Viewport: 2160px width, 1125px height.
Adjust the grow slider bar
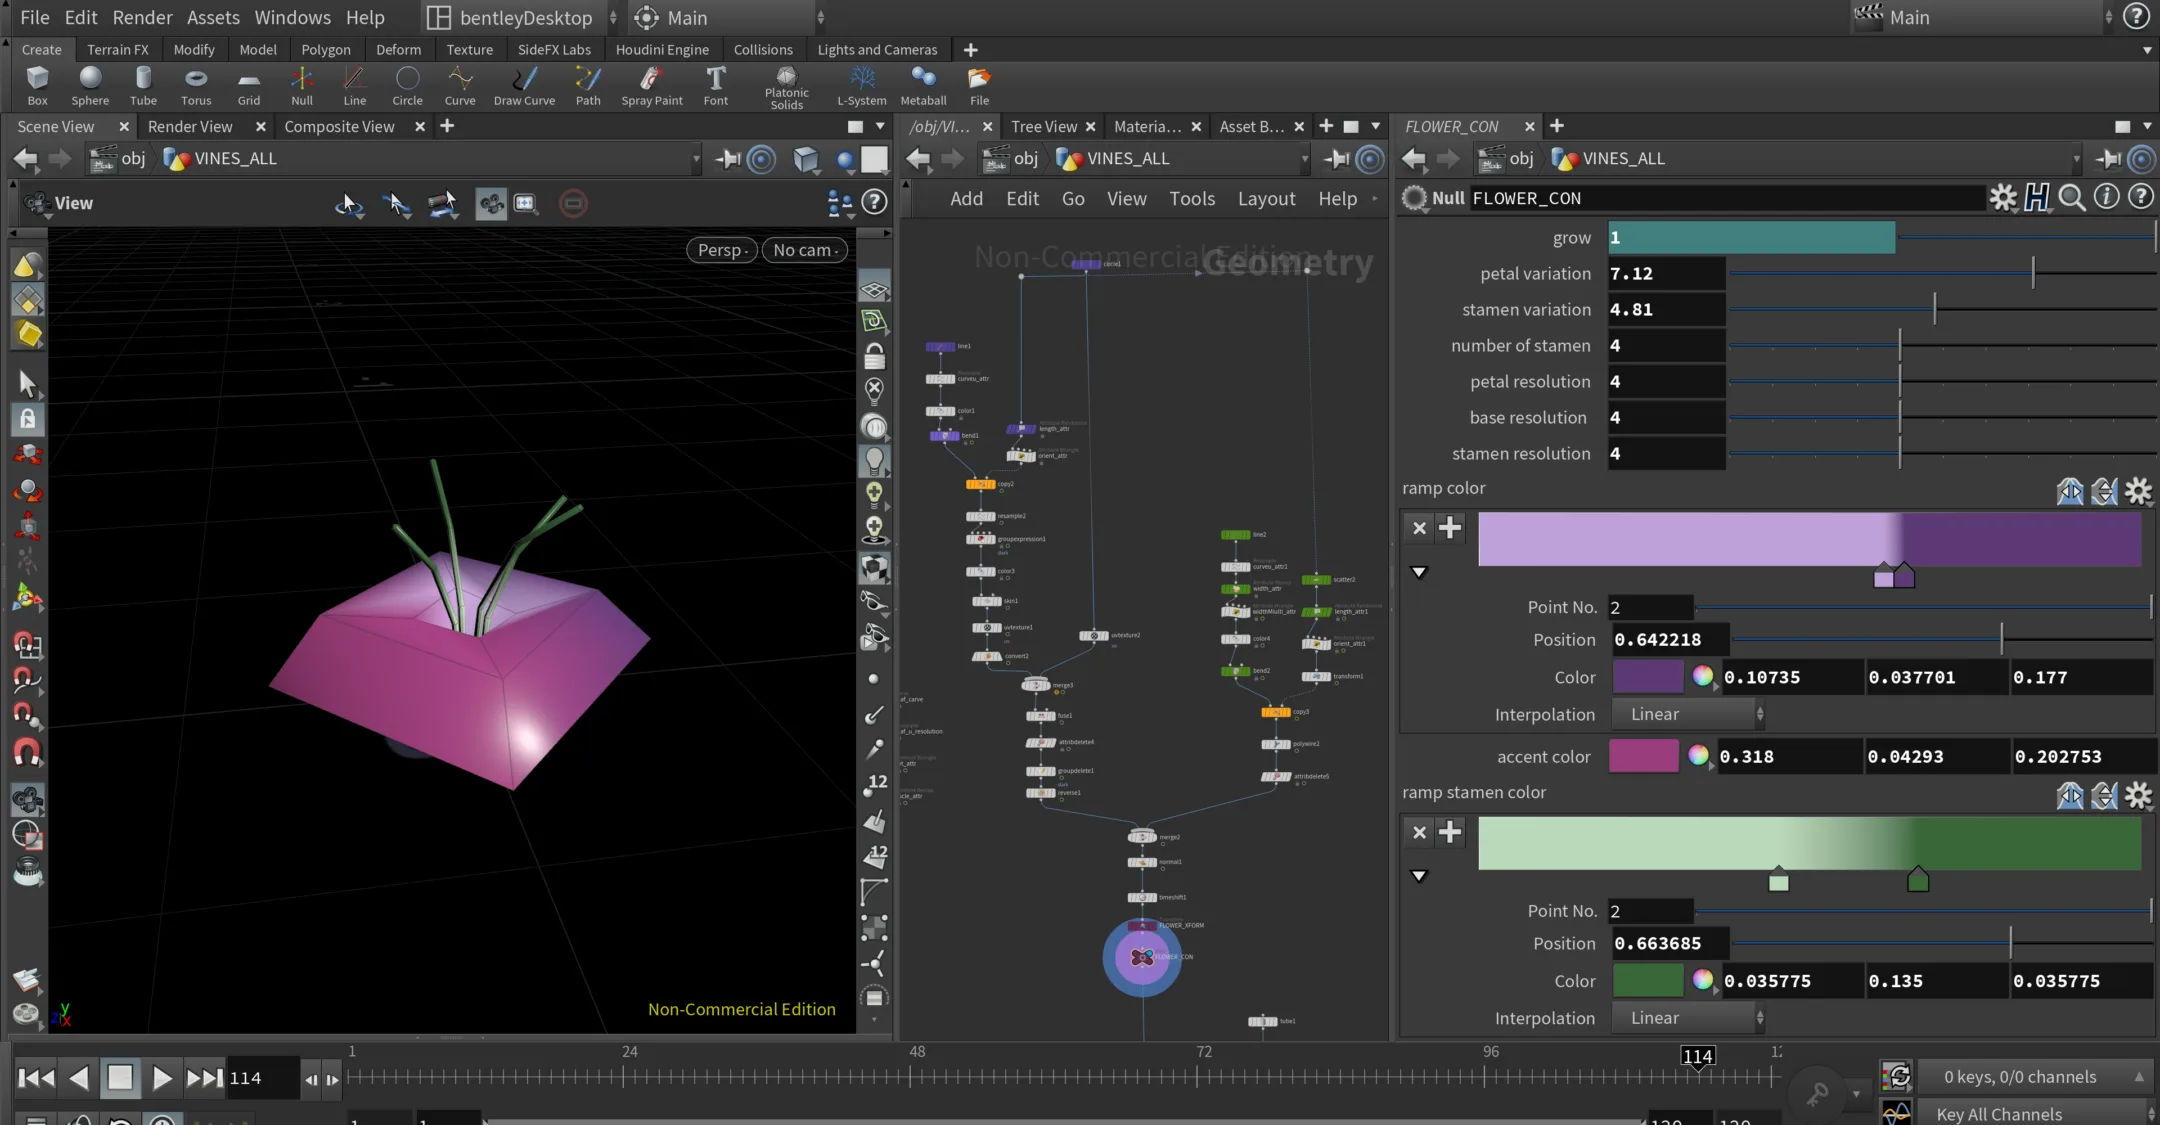tap(1882, 237)
